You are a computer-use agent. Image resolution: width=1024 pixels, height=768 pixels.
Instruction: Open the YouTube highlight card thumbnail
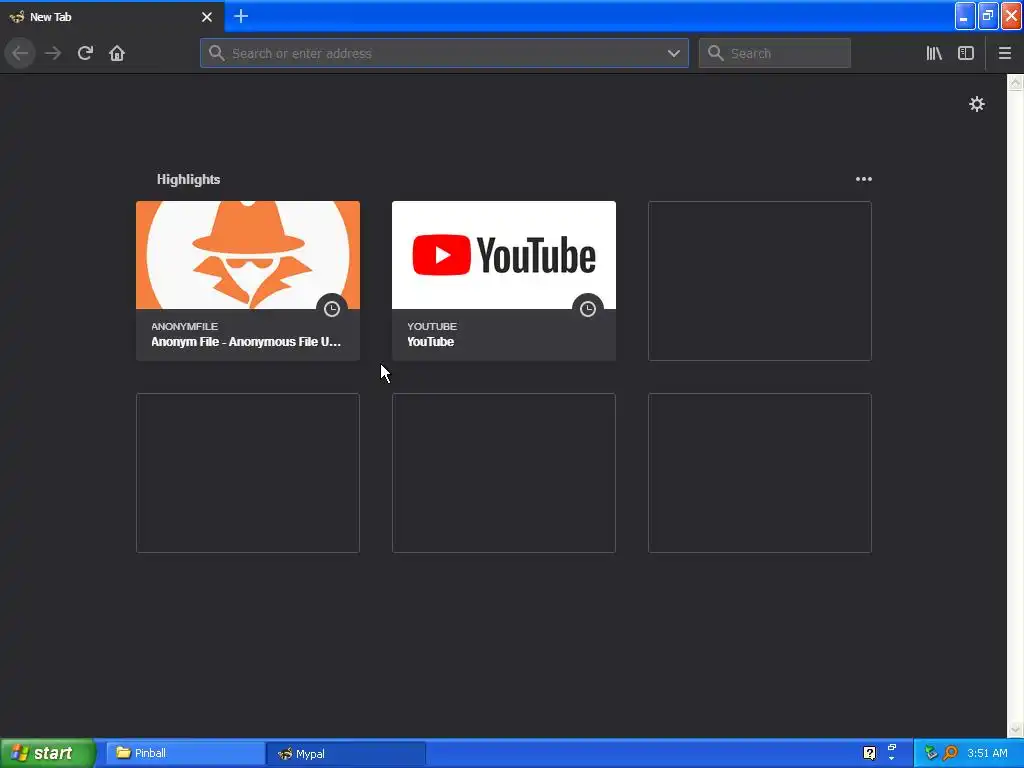[x=504, y=255]
